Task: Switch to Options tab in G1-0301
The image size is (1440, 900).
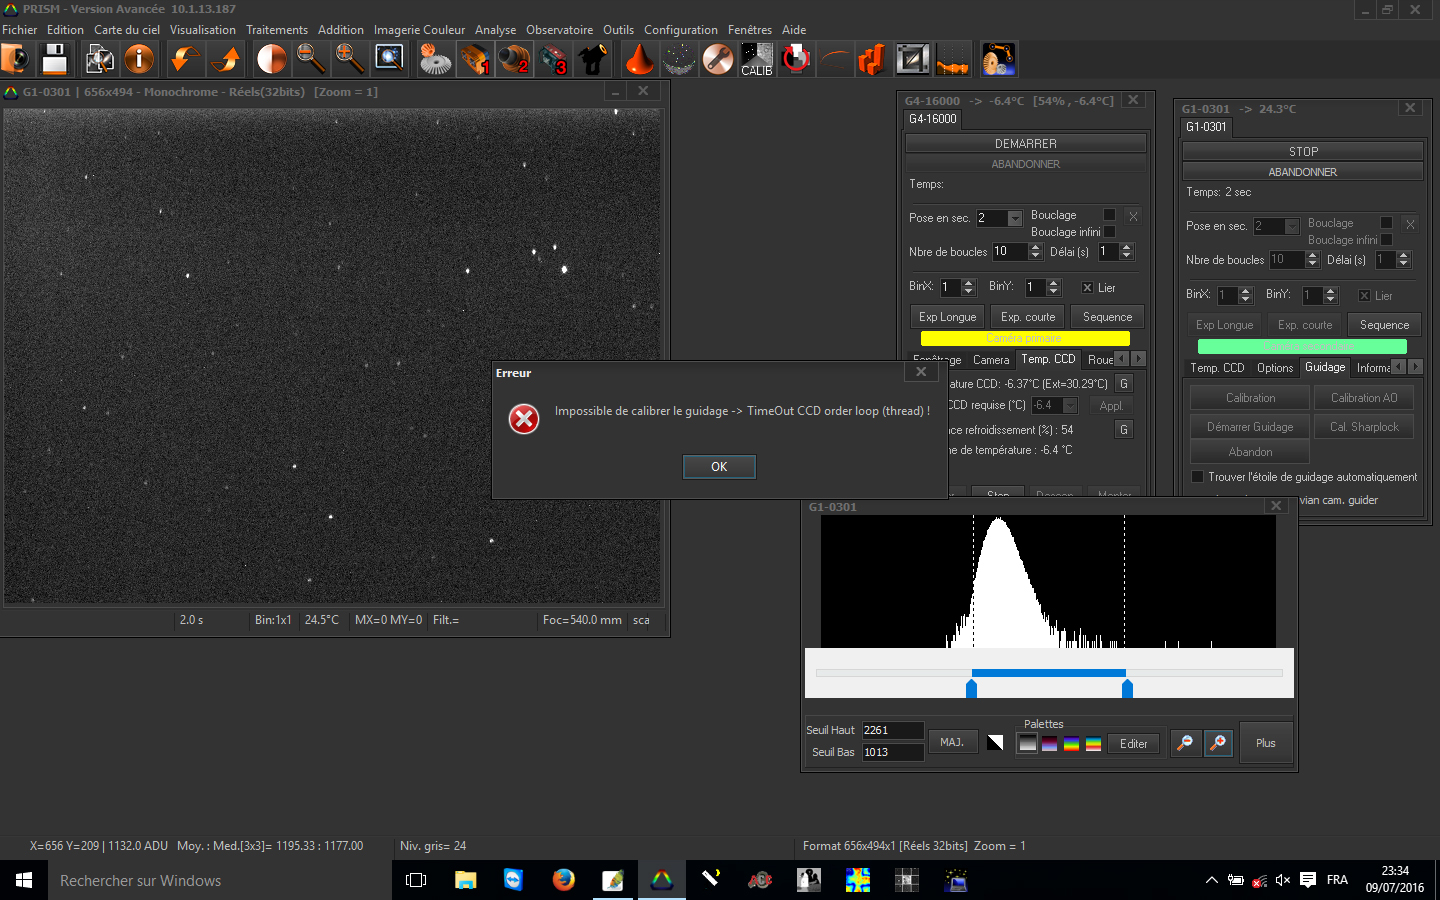Action: coord(1275,368)
